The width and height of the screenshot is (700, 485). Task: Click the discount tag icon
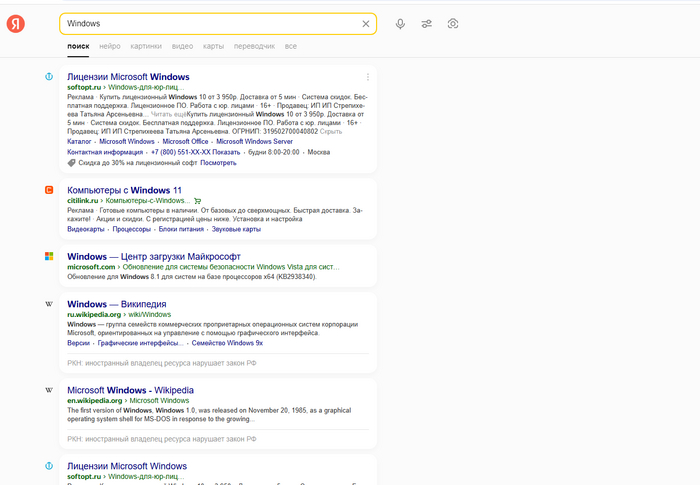pos(71,163)
